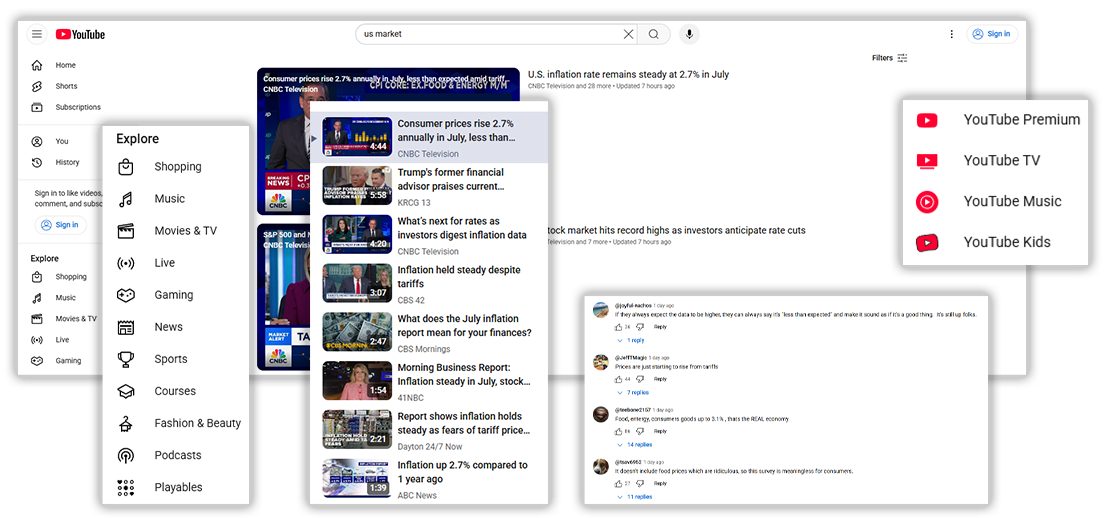The image size is (1110, 518).
Task: Play 'Trump's former financial advisor praises' video
Action: pyautogui.click(x=429, y=188)
